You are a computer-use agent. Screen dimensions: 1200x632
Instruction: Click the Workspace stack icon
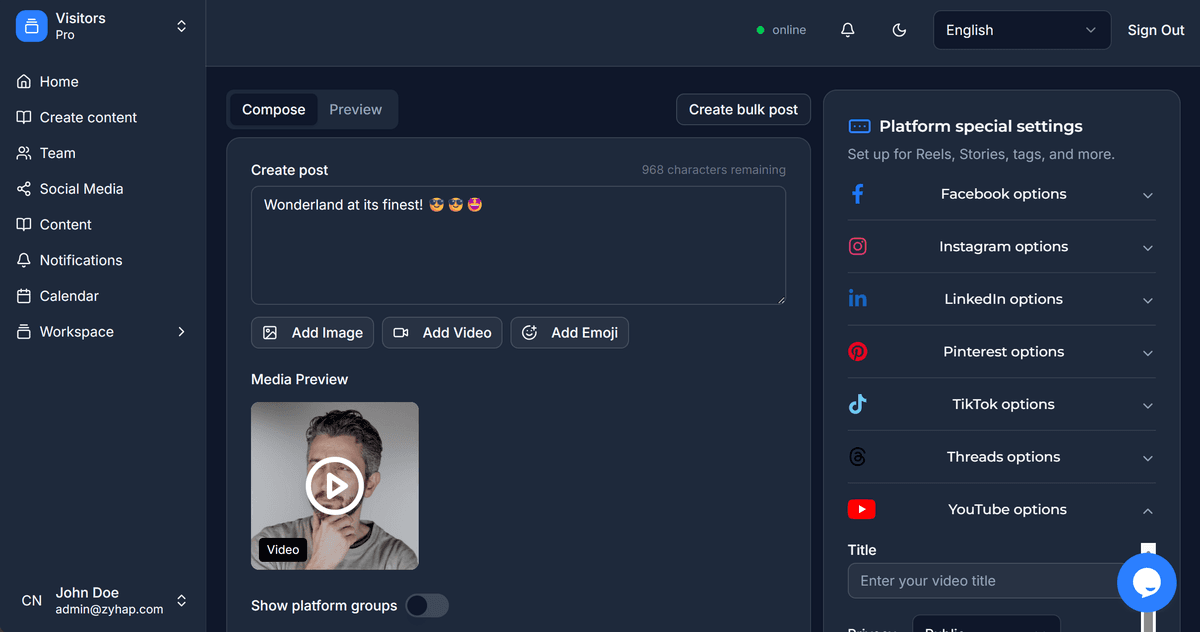coord(24,332)
